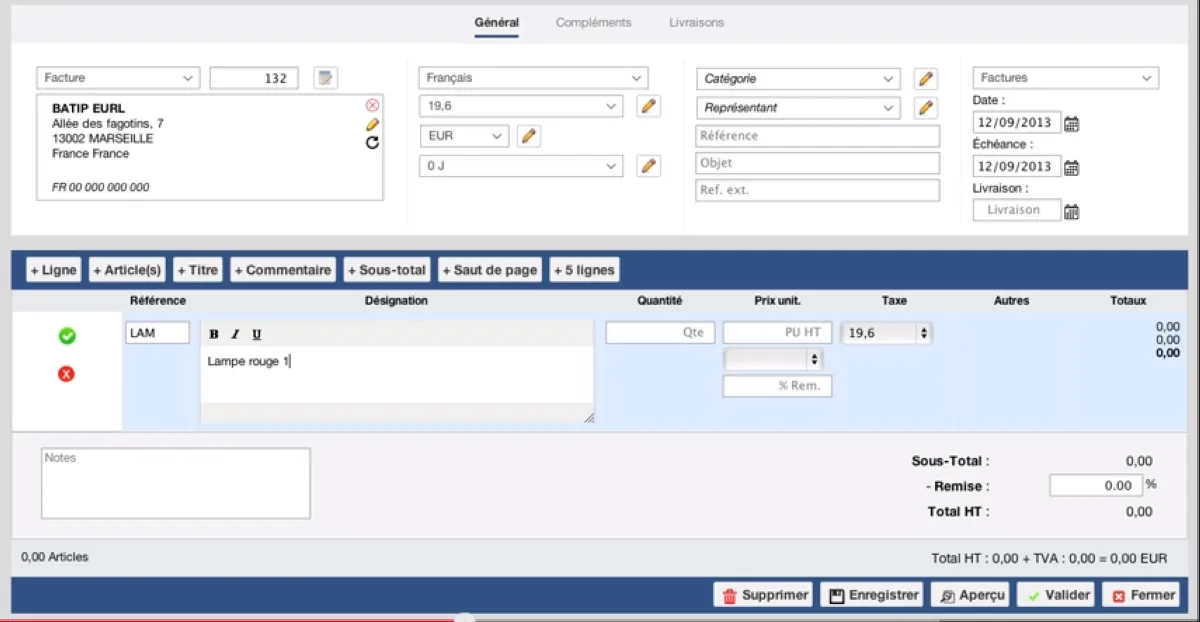
Task: Confirm line with green check icon
Action: (67, 336)
